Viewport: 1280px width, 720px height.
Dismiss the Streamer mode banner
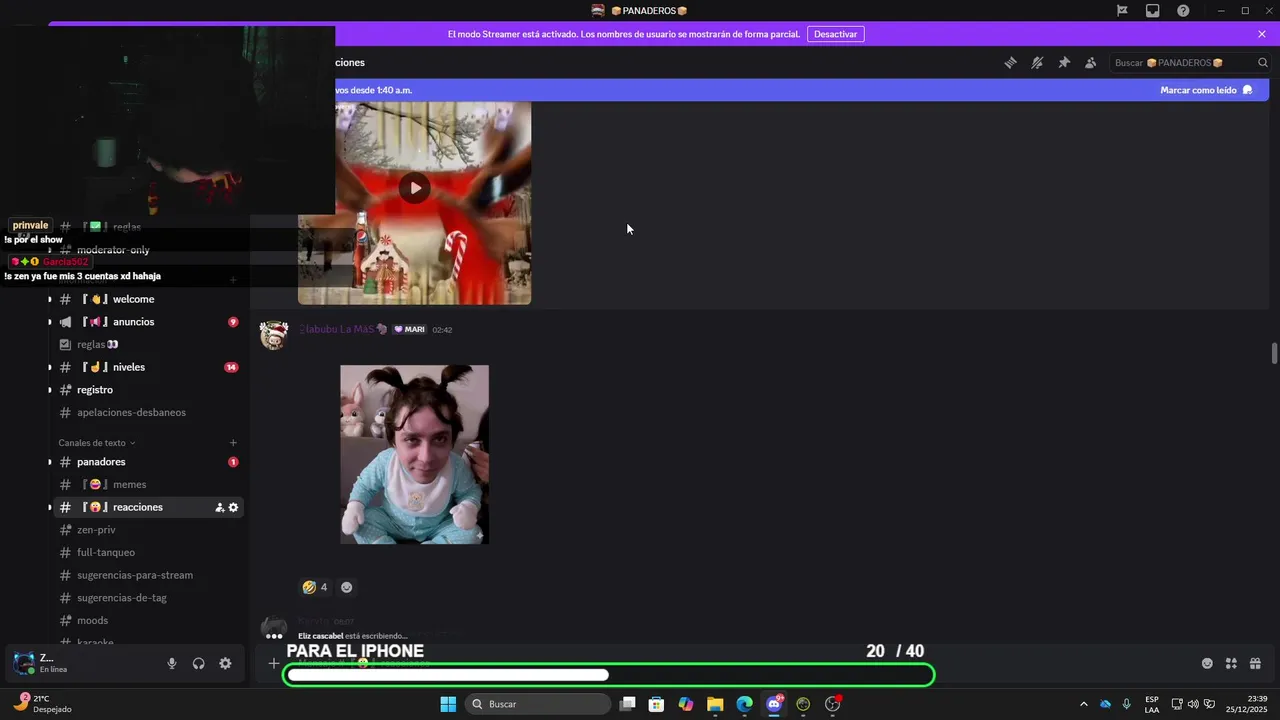point(1262,34)
